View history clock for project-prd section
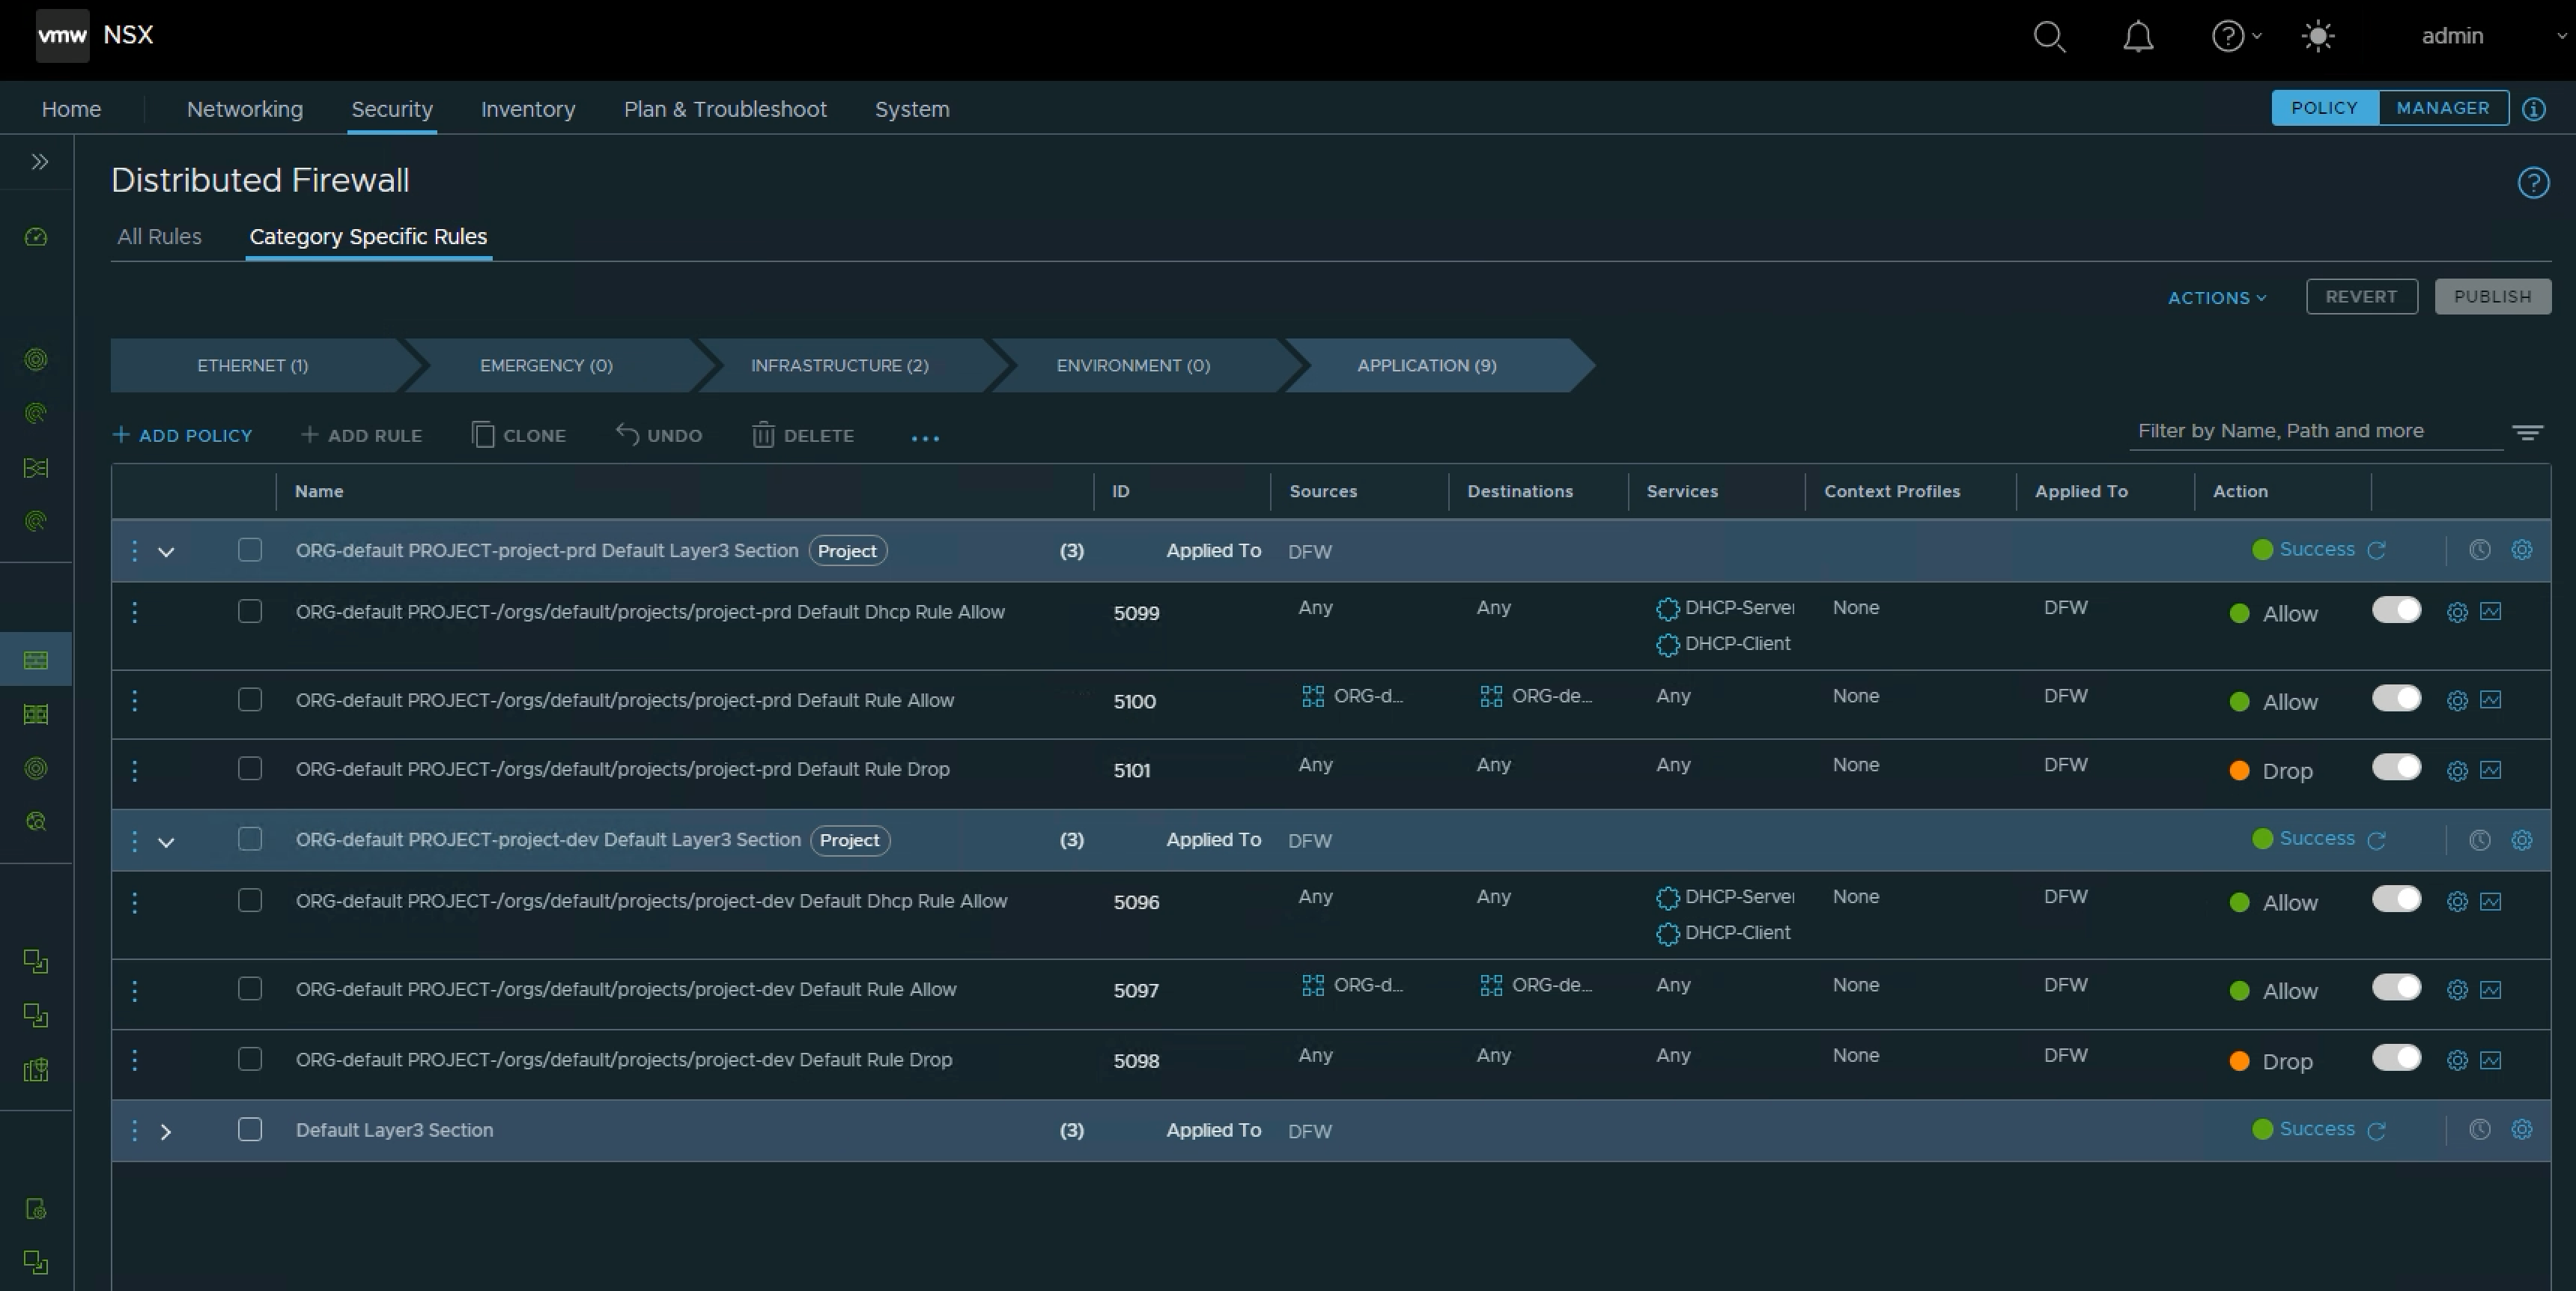This screenshot has height=1291, width=2576. point(2479,550)
